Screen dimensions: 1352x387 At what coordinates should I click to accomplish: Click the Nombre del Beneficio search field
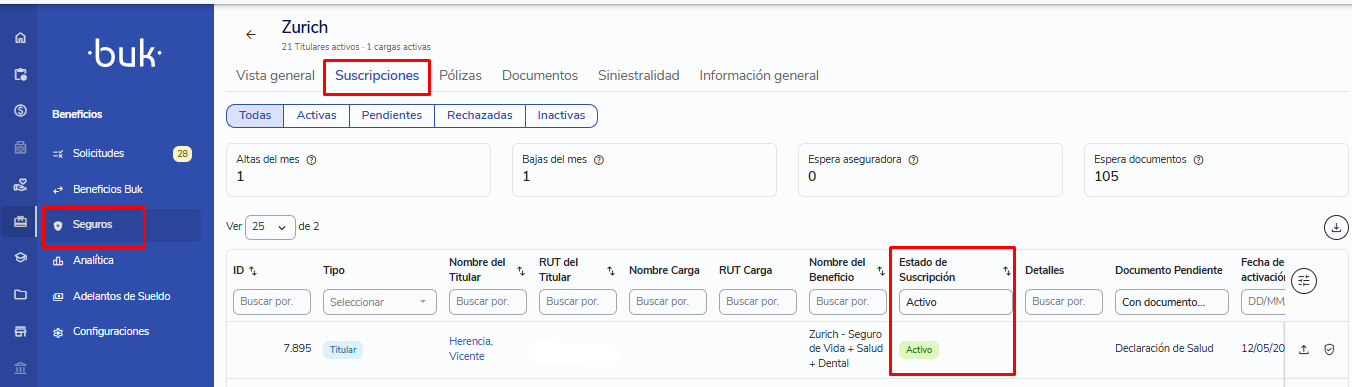tap(848, 302)
